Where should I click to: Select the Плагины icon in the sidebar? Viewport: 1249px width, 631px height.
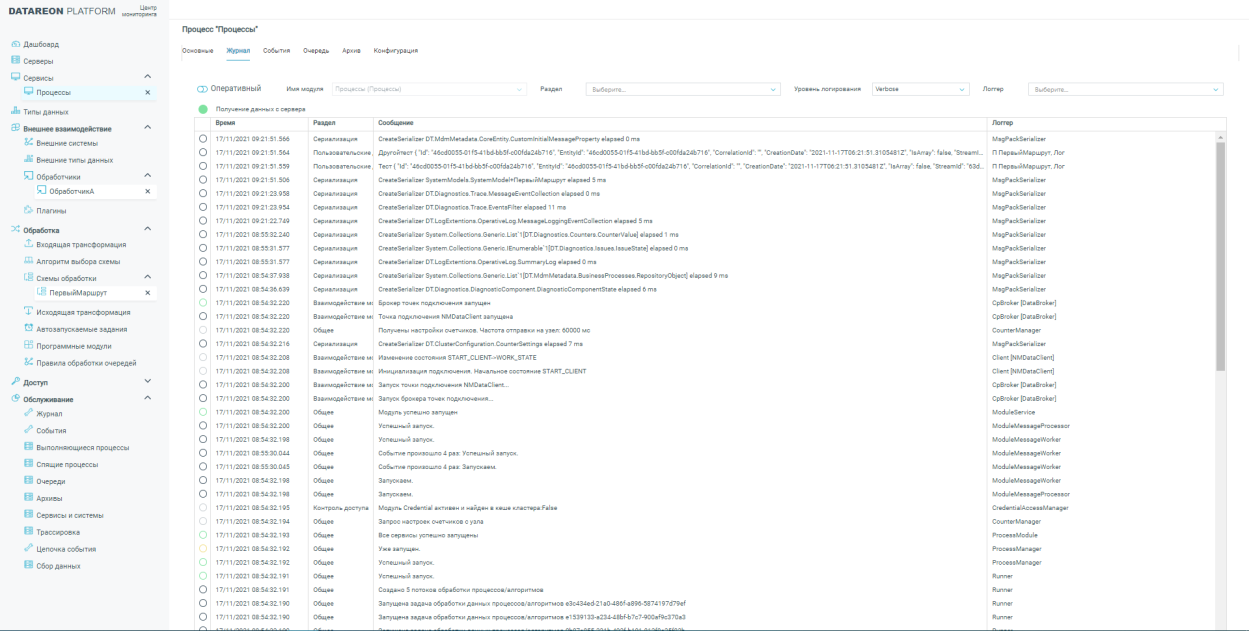point(30,211)
